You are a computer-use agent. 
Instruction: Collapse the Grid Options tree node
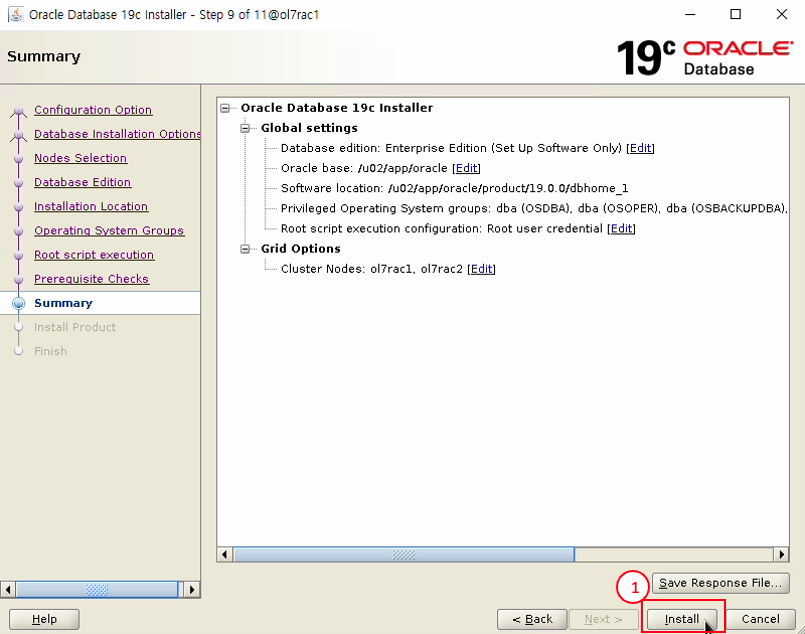tap(246, 249)
